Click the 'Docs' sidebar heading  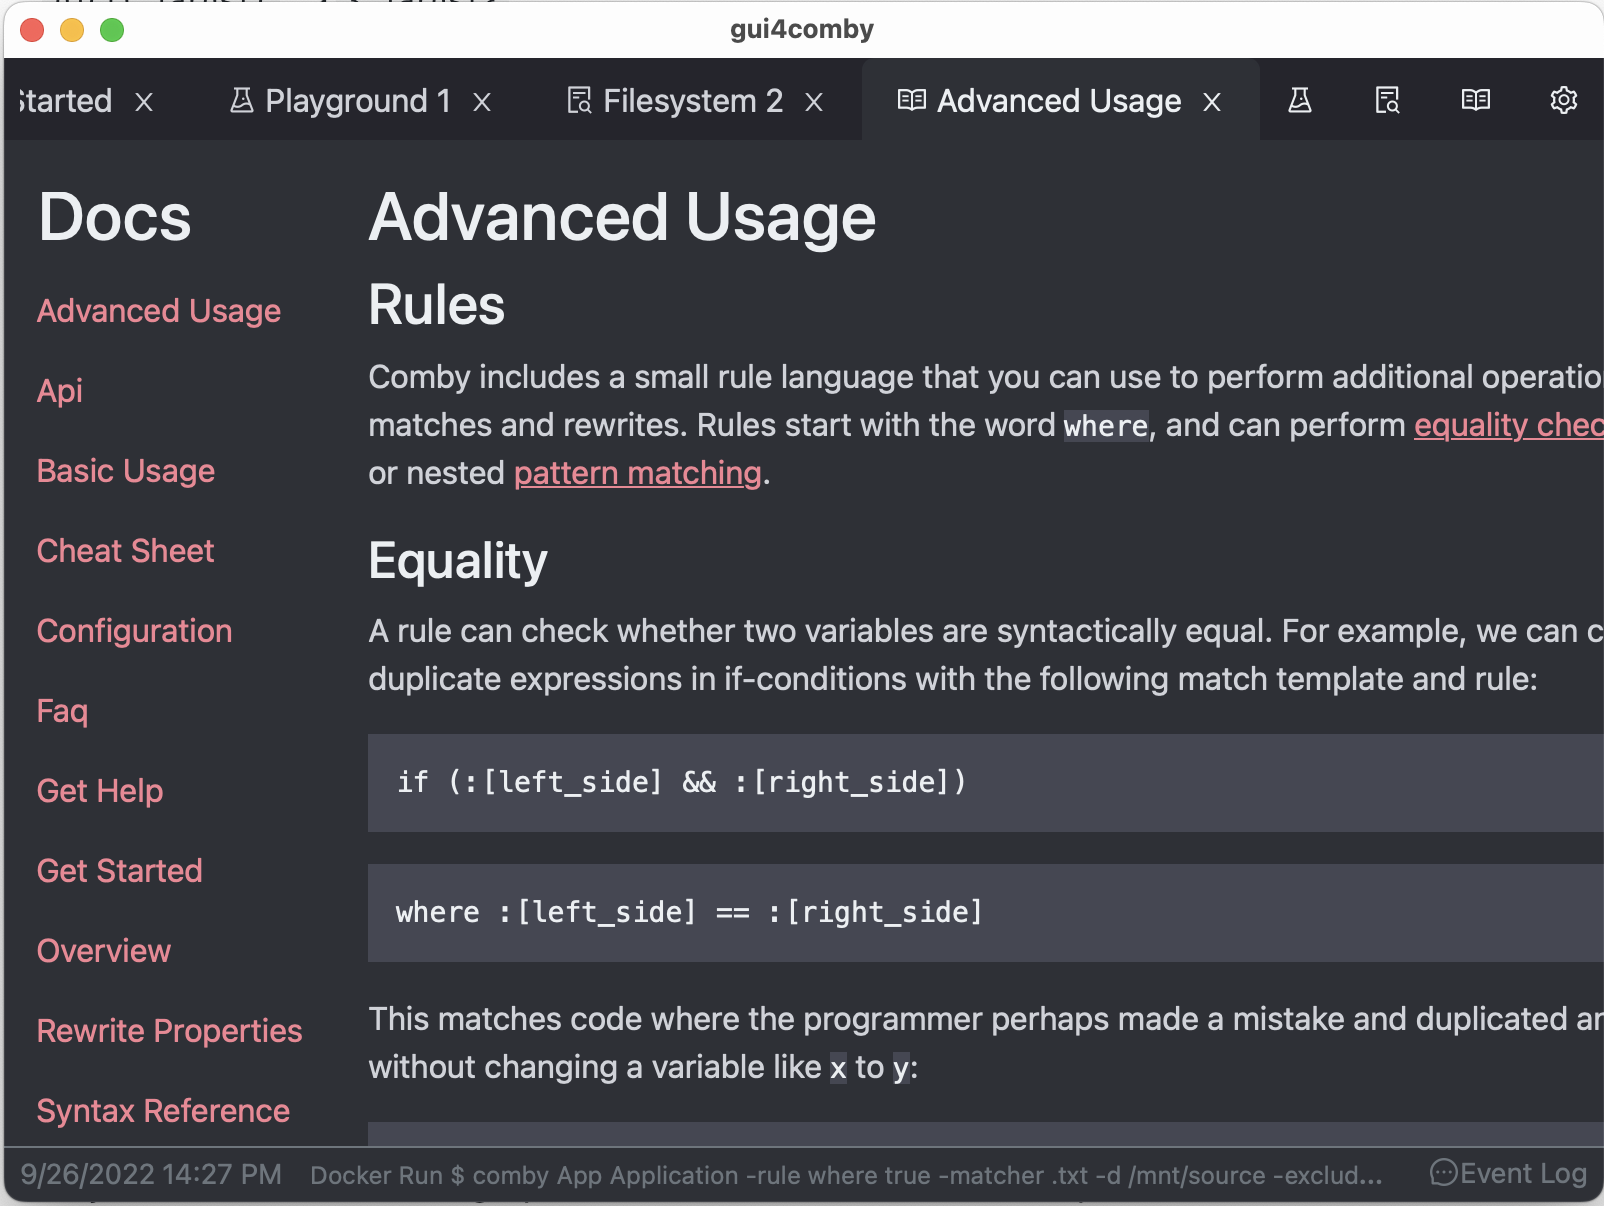114,217
